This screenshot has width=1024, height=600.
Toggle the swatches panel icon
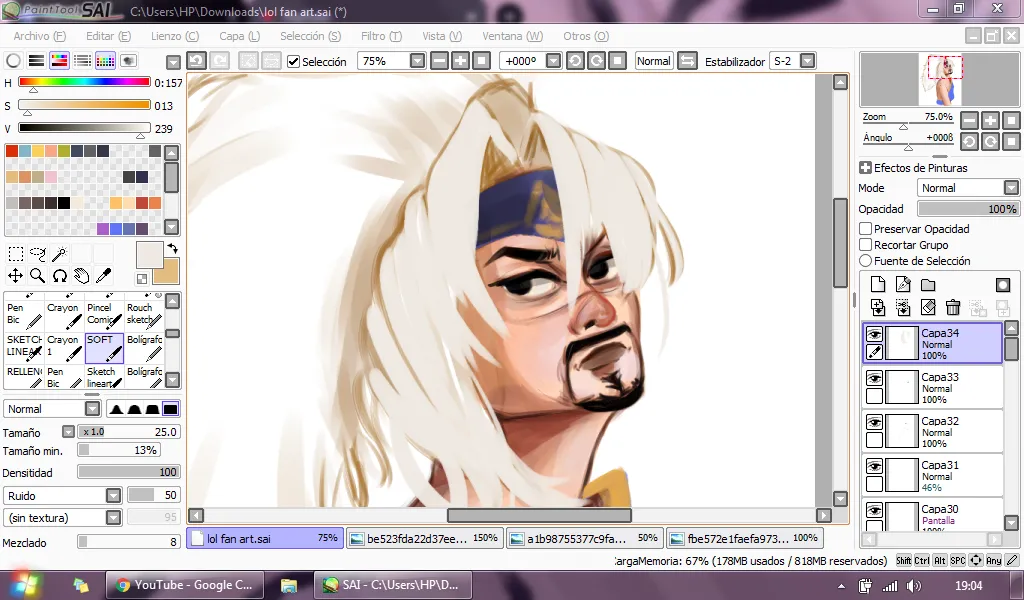point(105,61)
